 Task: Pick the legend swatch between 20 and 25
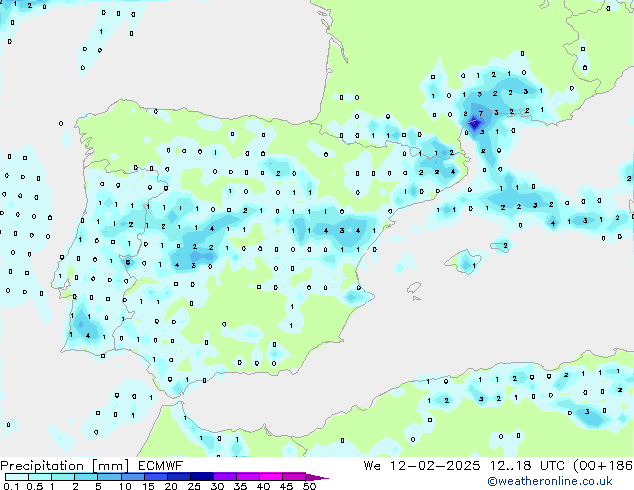178,477
